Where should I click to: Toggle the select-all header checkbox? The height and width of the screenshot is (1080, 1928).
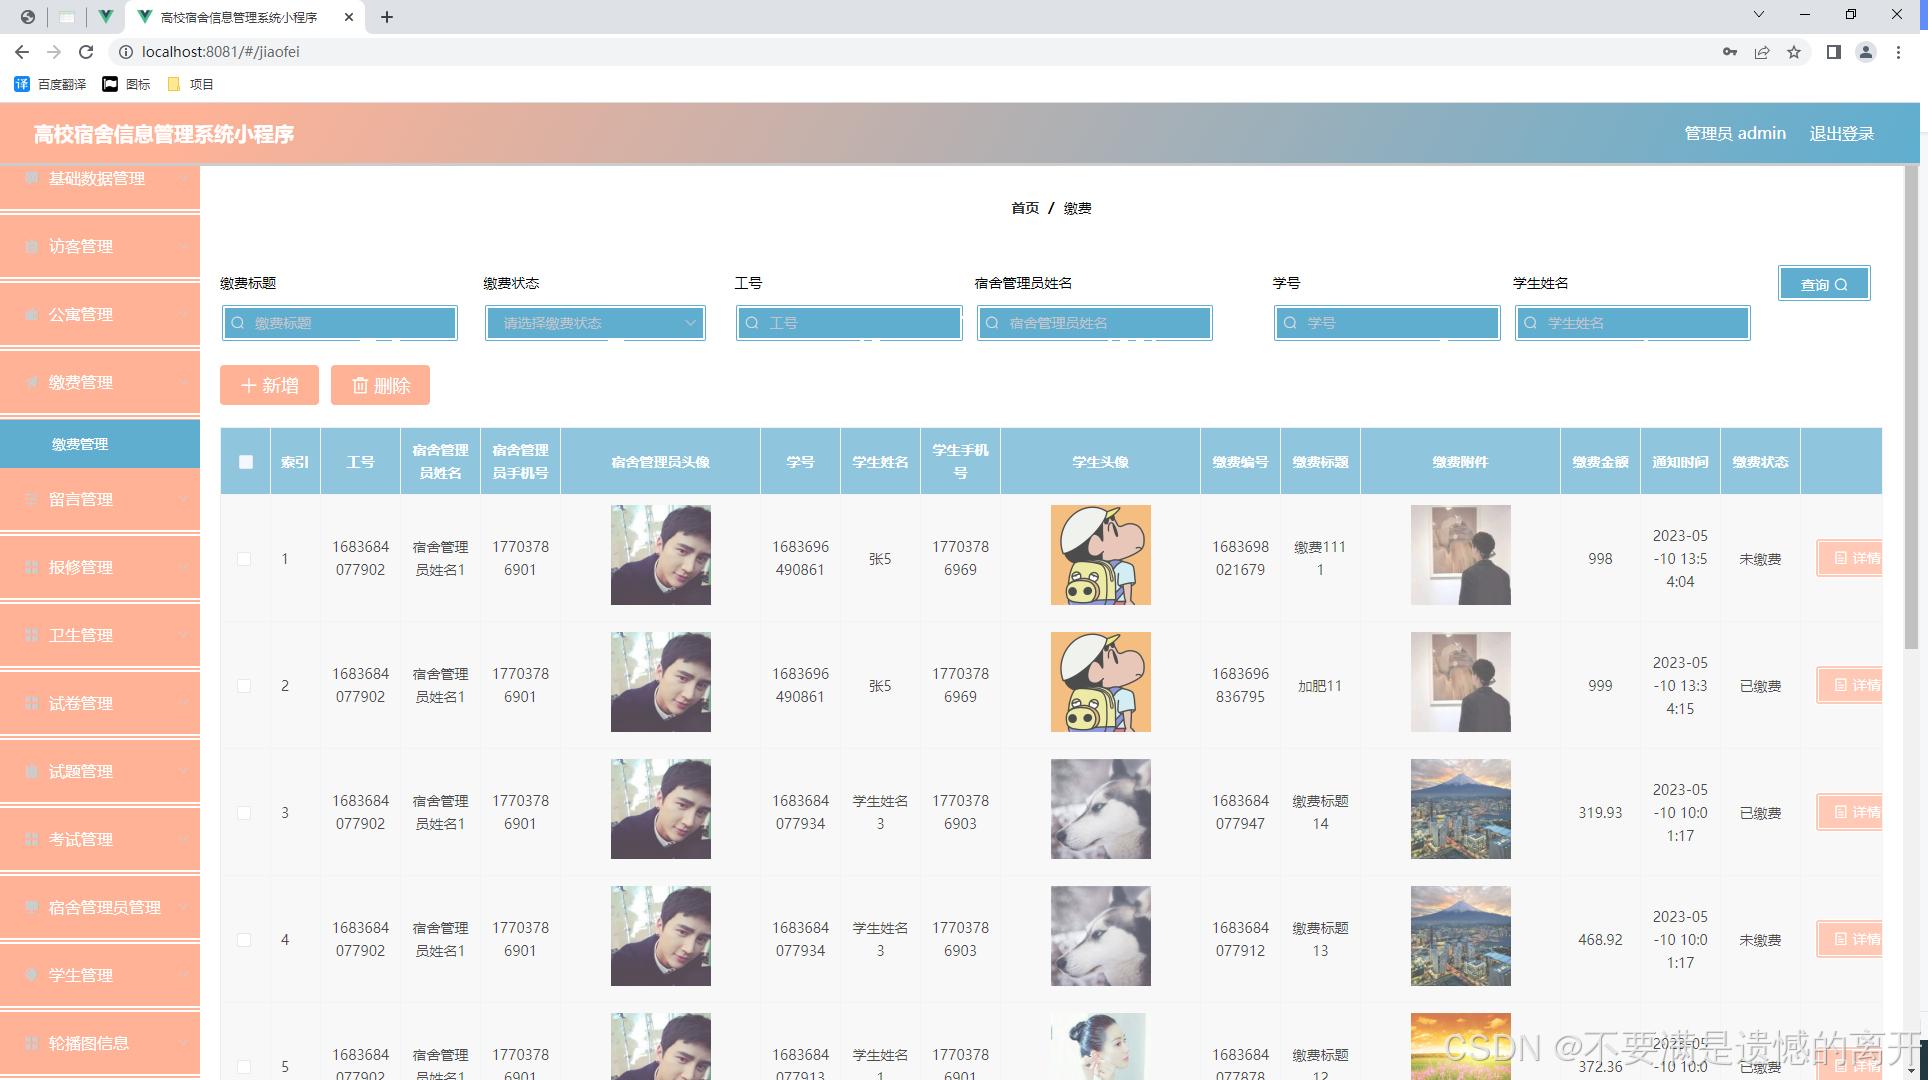pos(246,462)
